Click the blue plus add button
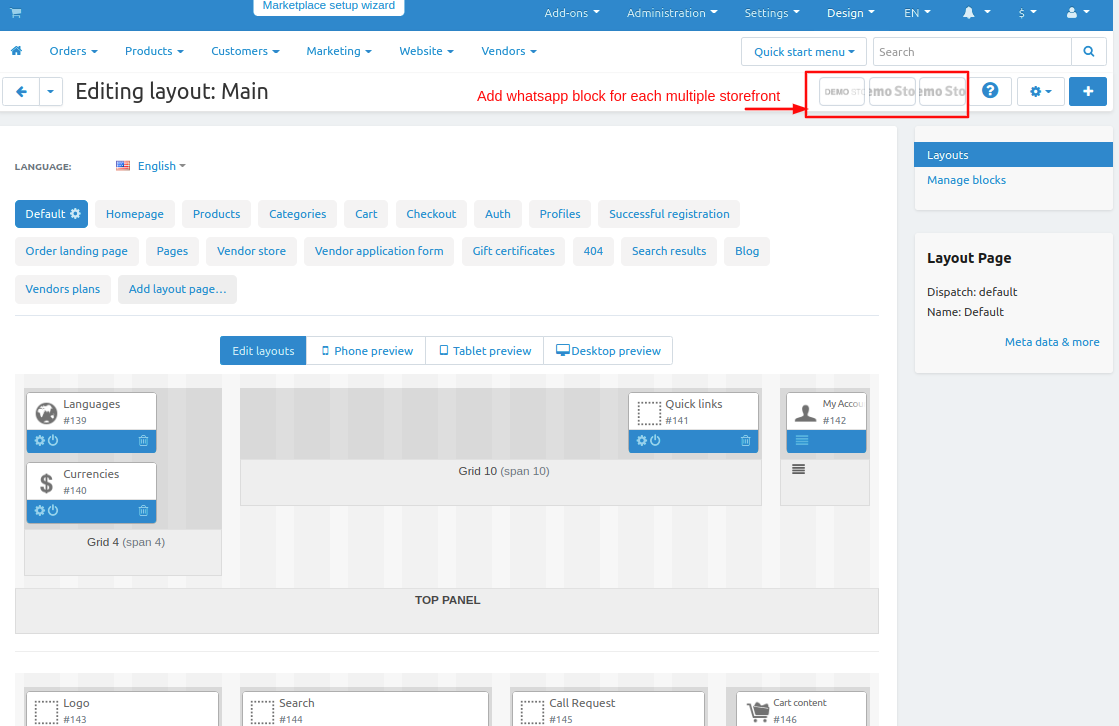This screenshot has width=1119, height=726. pyautogui.click(x=1087, y=92)
